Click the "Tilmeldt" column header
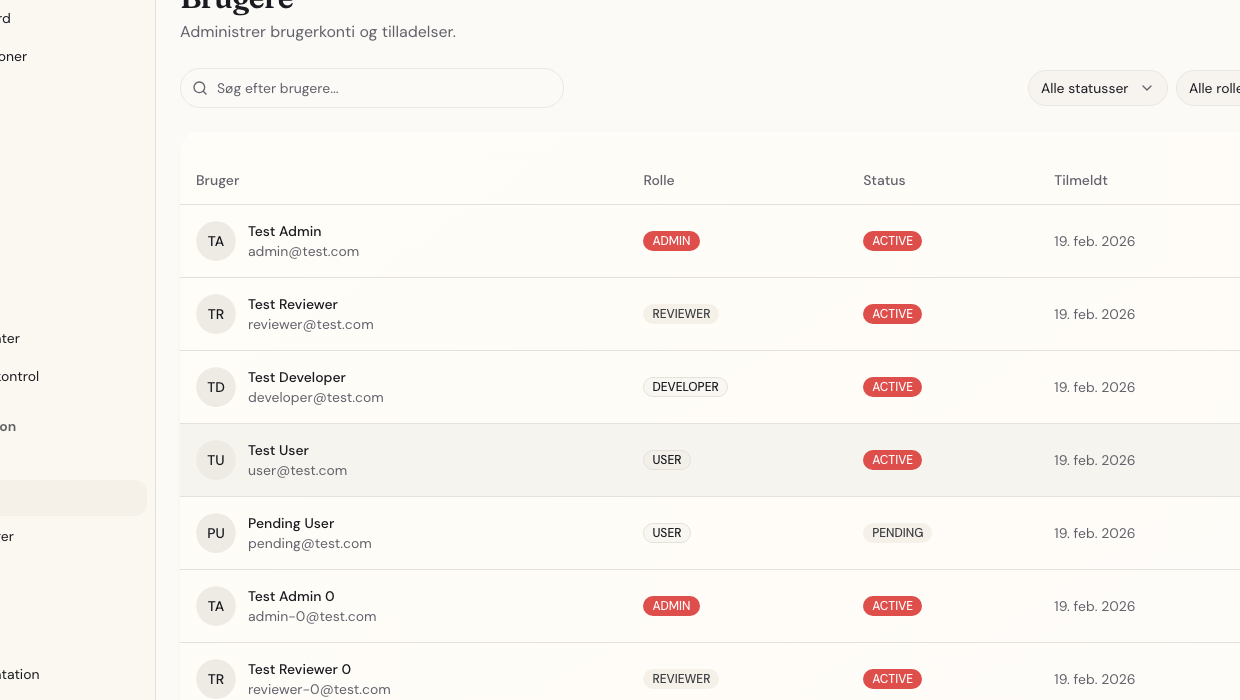 coord(1080,181)
